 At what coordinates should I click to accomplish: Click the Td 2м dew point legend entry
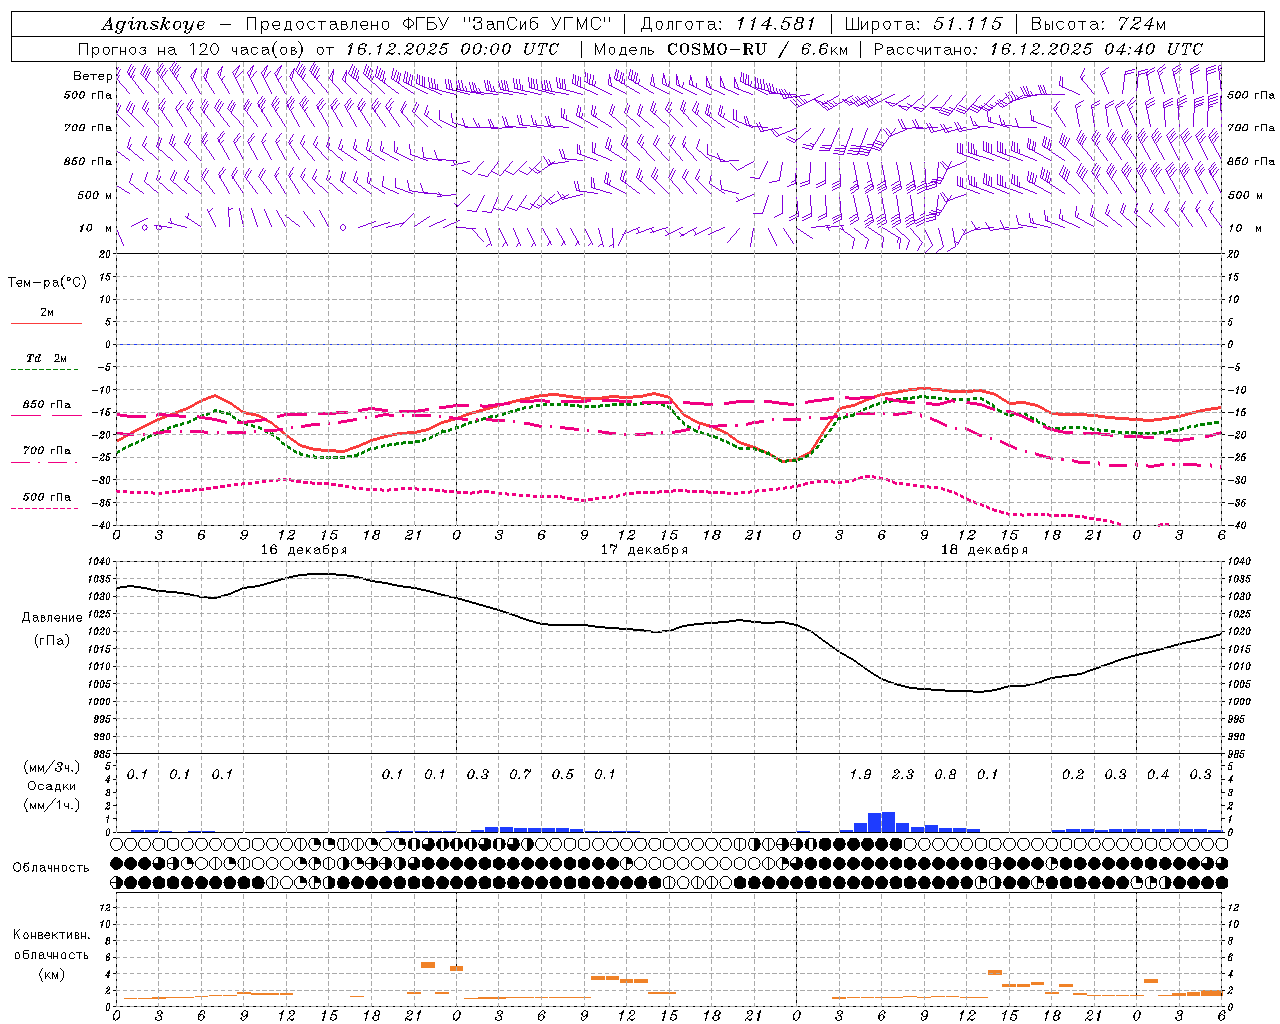(47, 358)
